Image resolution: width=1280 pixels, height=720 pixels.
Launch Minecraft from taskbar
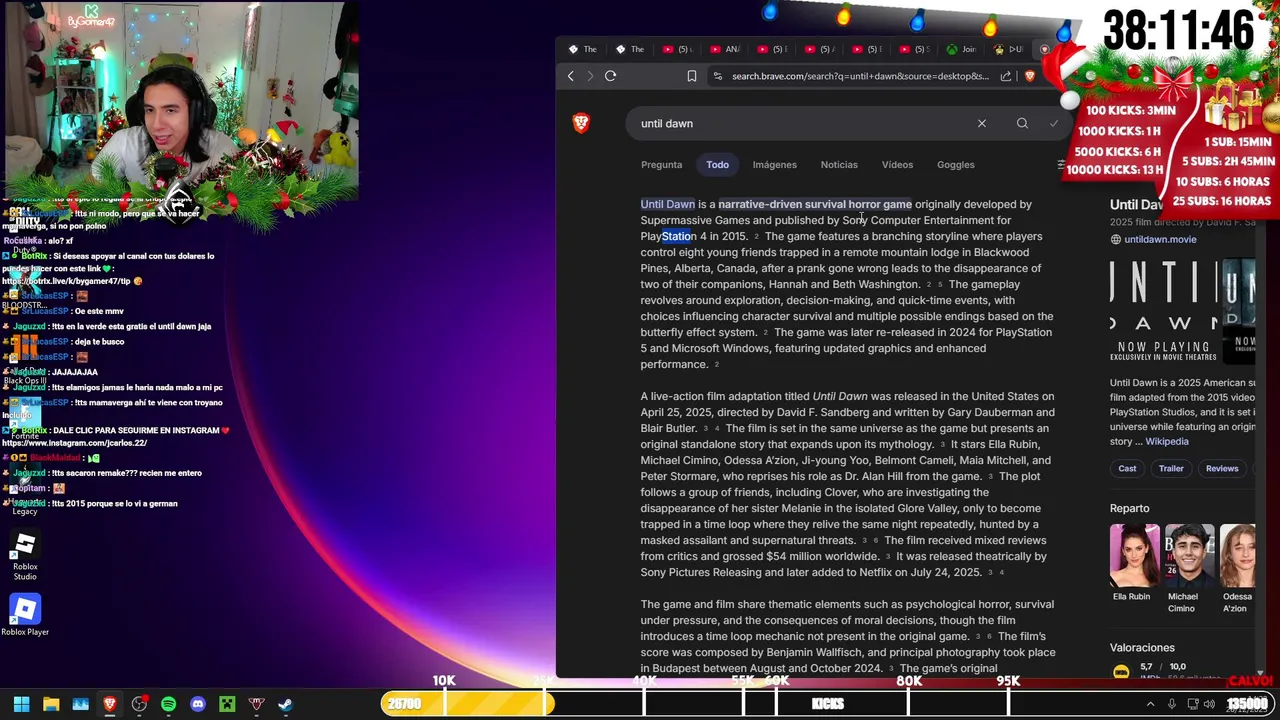coord(227,704)
